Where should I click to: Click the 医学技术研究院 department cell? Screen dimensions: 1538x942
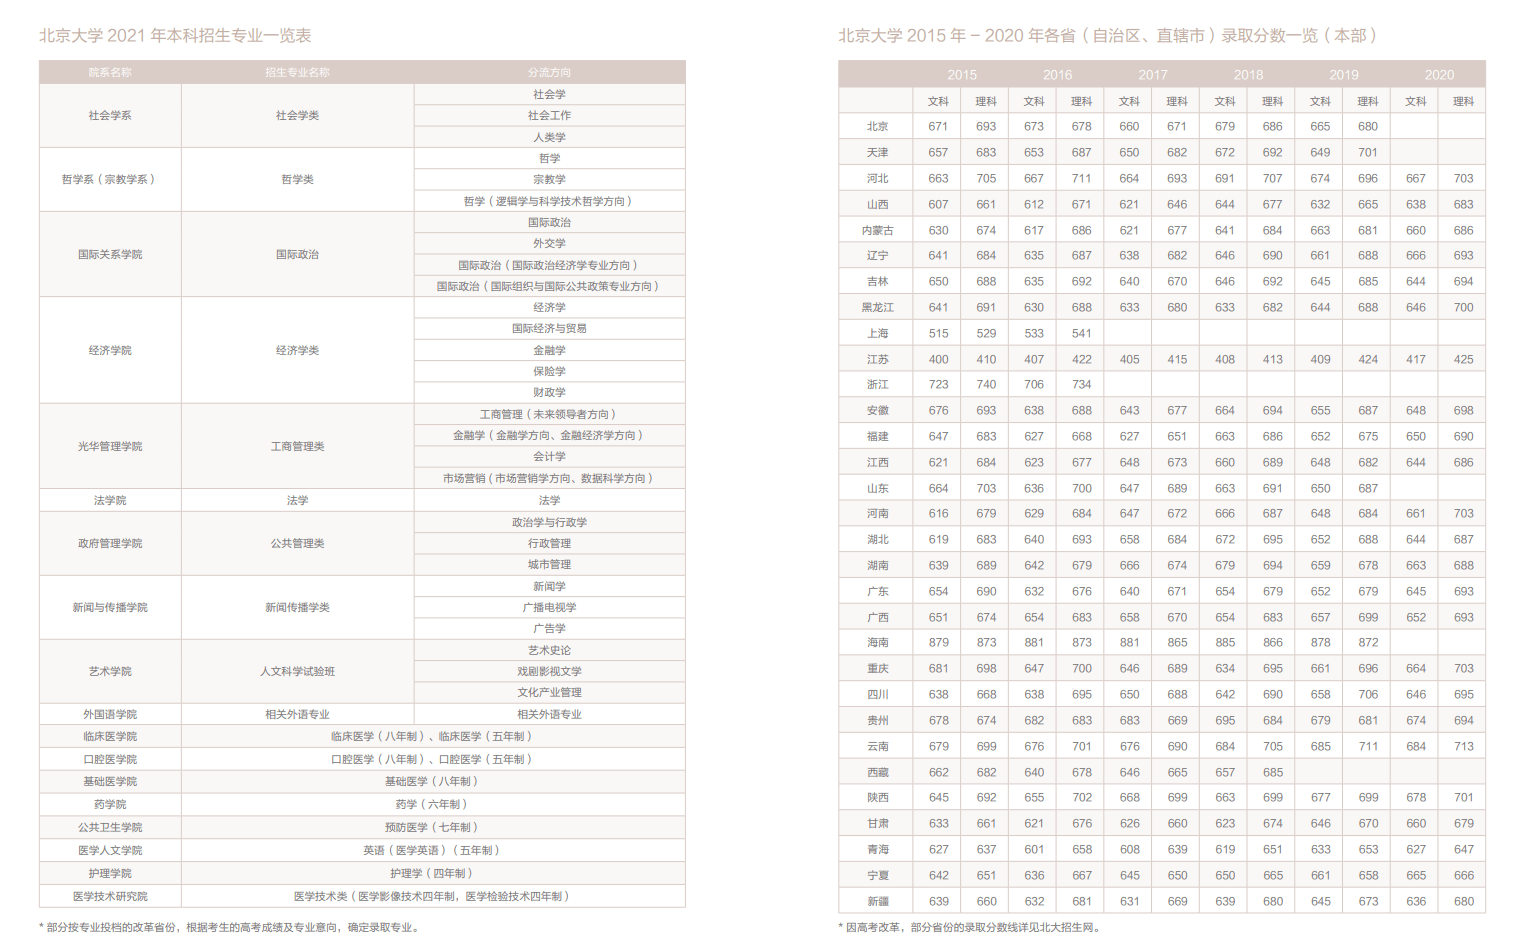click(x=110, y=896)
